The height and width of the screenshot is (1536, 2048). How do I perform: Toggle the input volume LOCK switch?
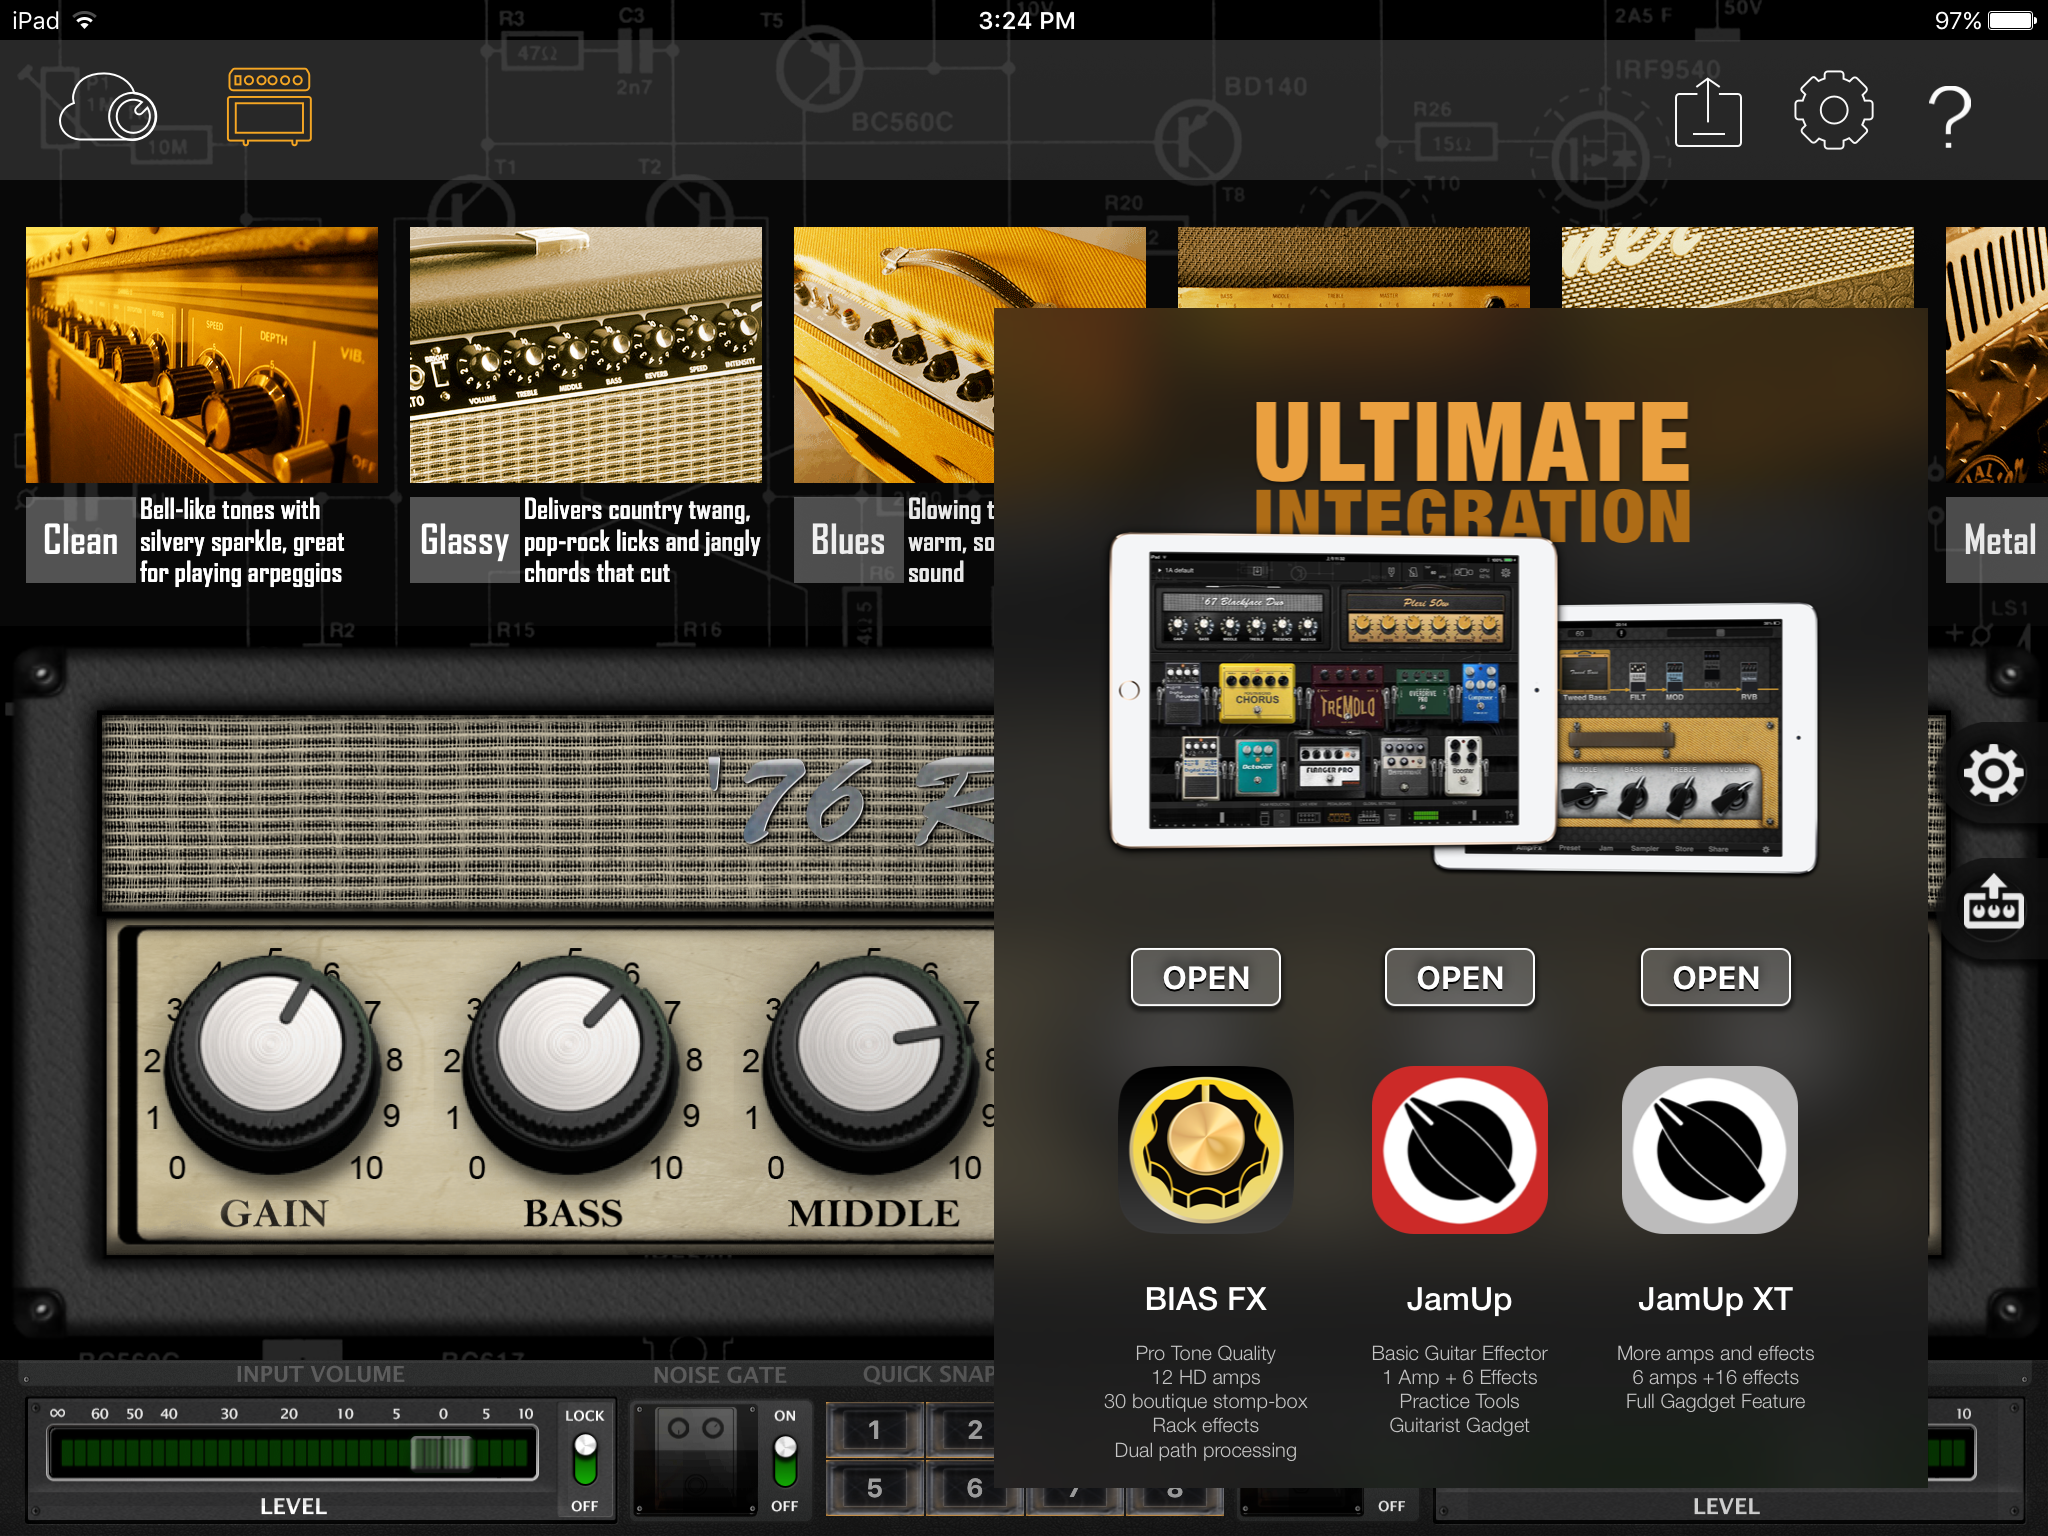coord(585,1460)
